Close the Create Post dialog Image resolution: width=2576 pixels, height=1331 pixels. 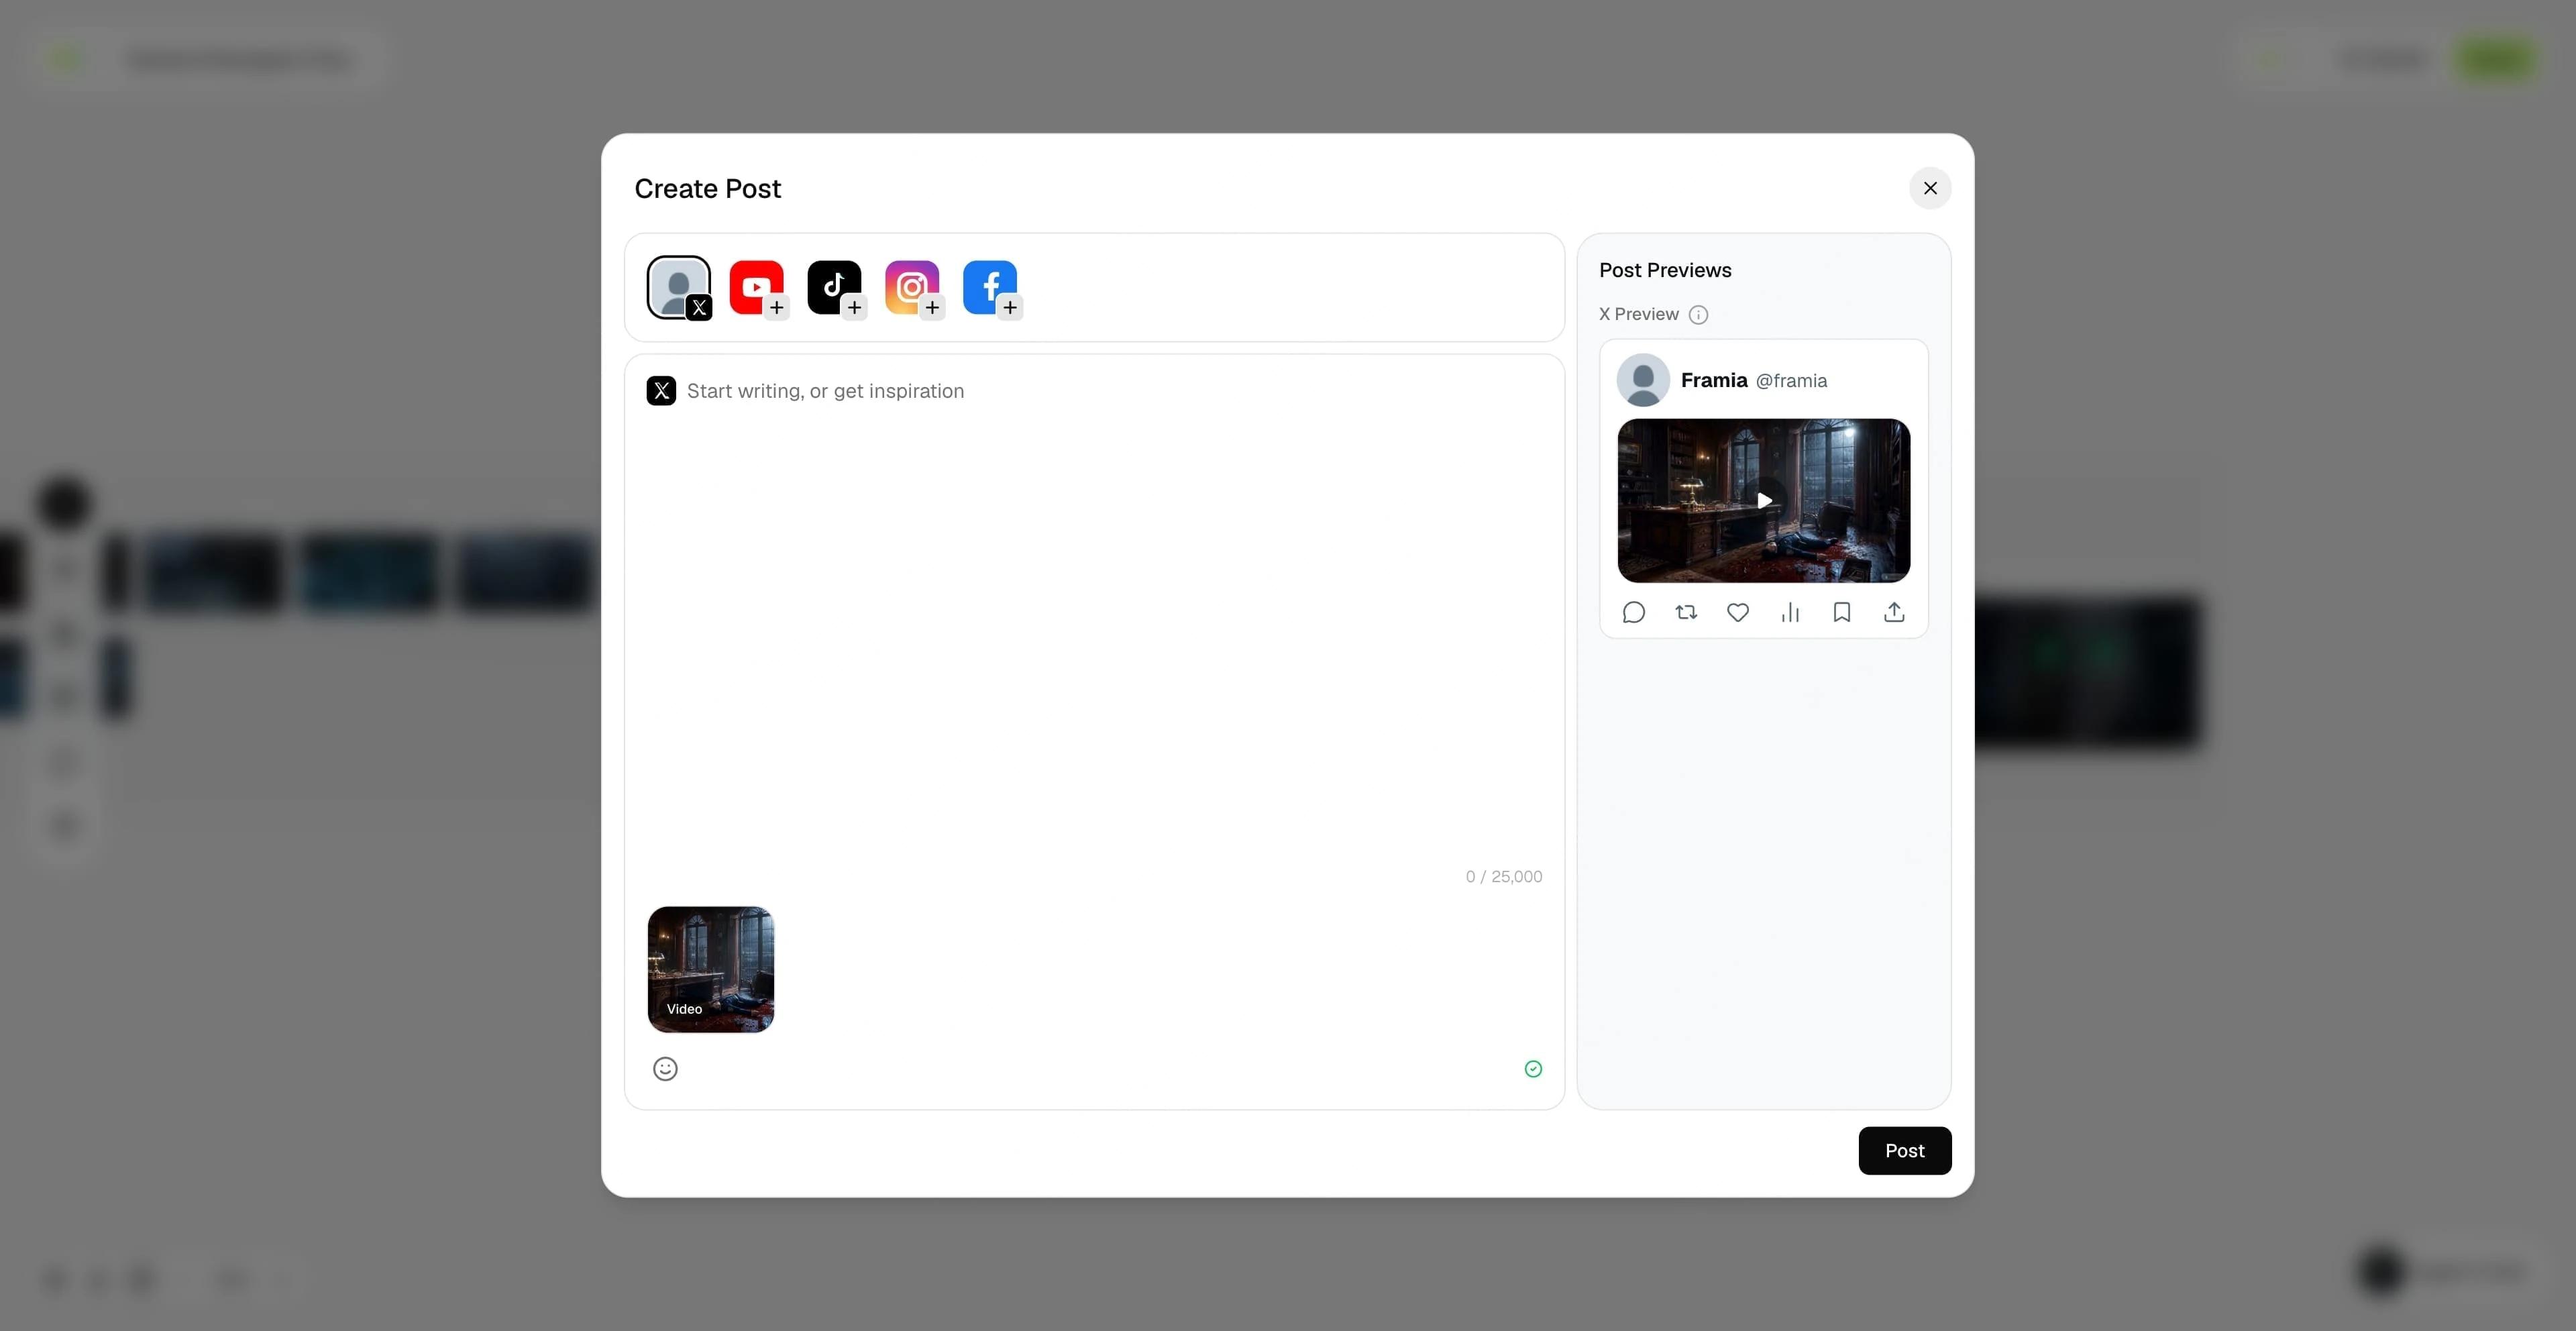point(1930,188)
